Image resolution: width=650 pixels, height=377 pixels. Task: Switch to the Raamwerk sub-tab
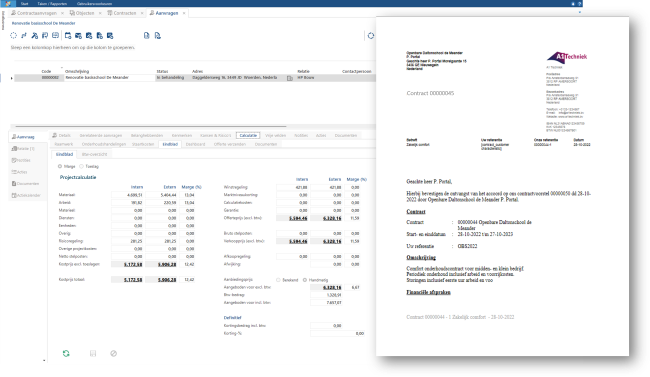pyautogui.click(x=63, y=144)
